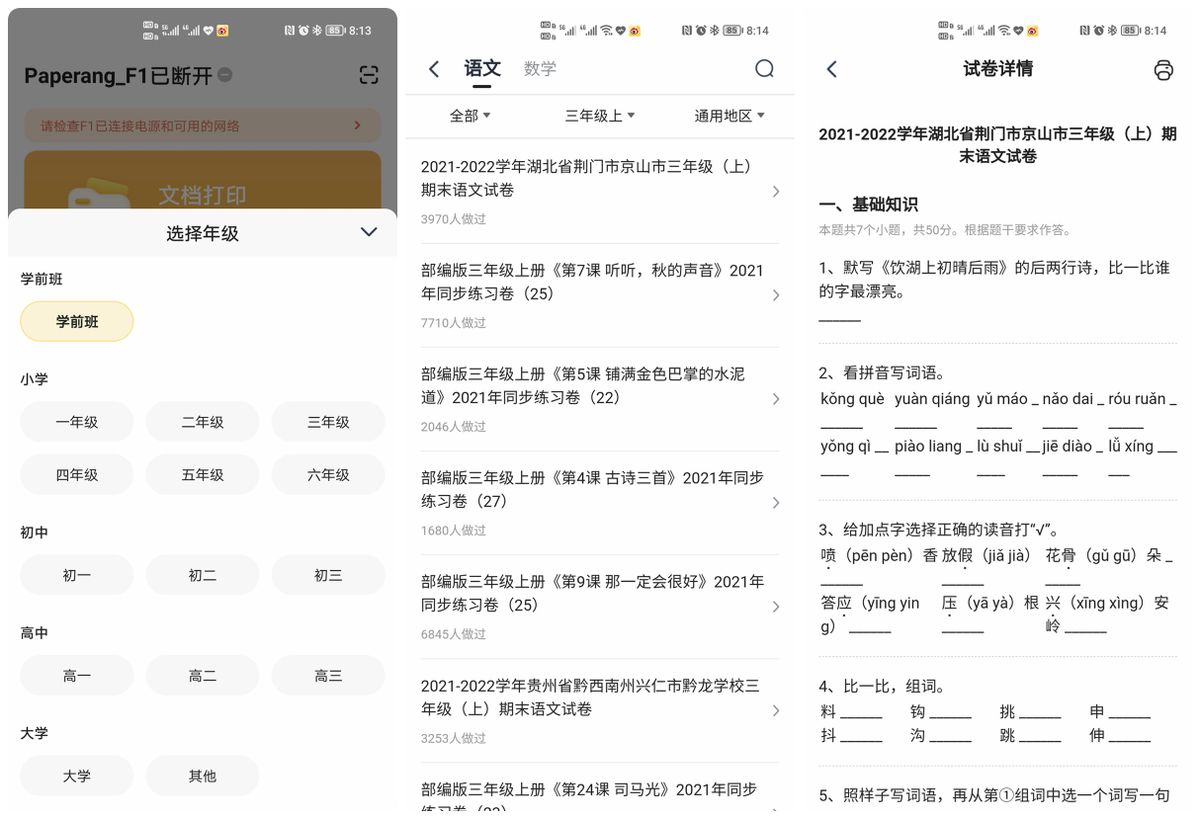This screenshot has height=819, width=1200.
Task: Open the 全部 filter dropdown
Action: point(468,115)
